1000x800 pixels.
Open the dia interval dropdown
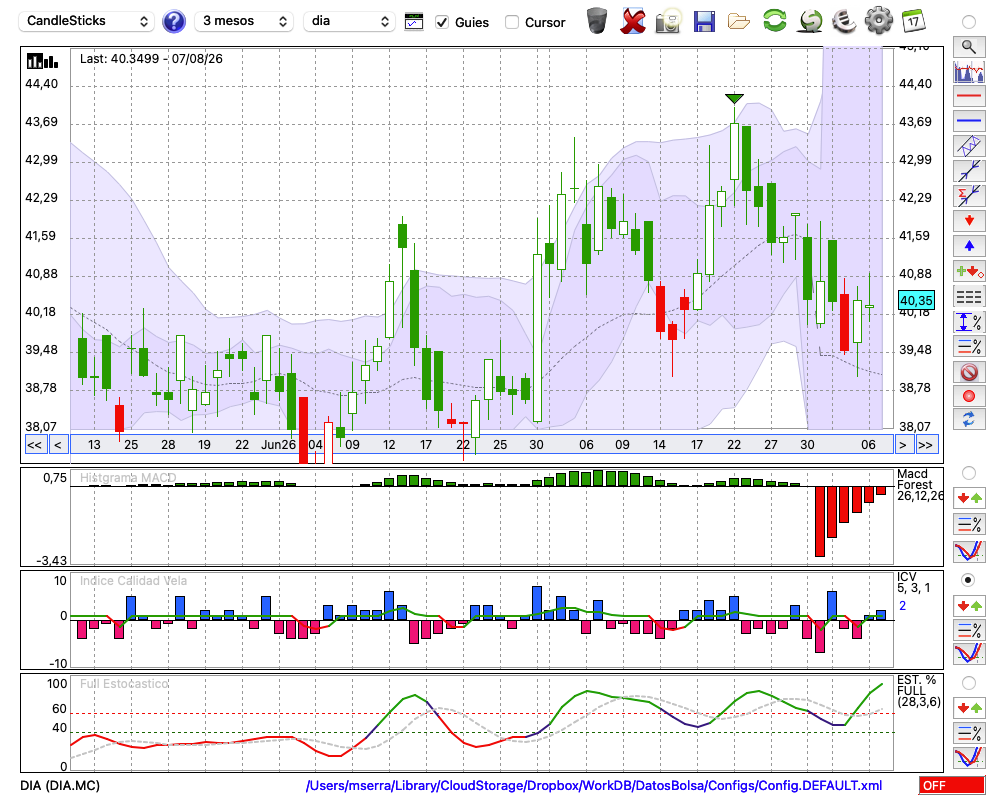[349, 21]
